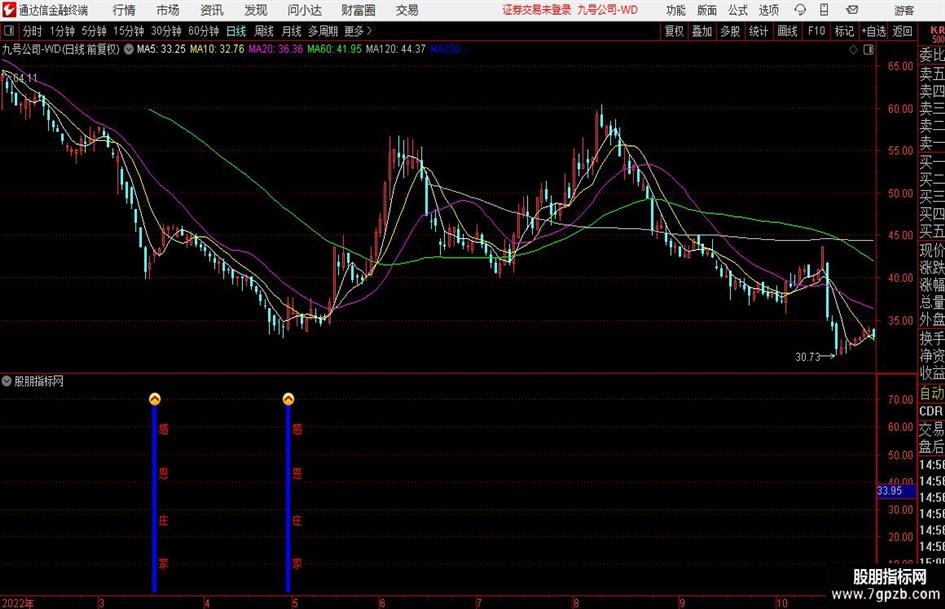Switch to 月线 monthly period tab
The width and height of the screenshot is (945, 609).
(x=292, y=31)
